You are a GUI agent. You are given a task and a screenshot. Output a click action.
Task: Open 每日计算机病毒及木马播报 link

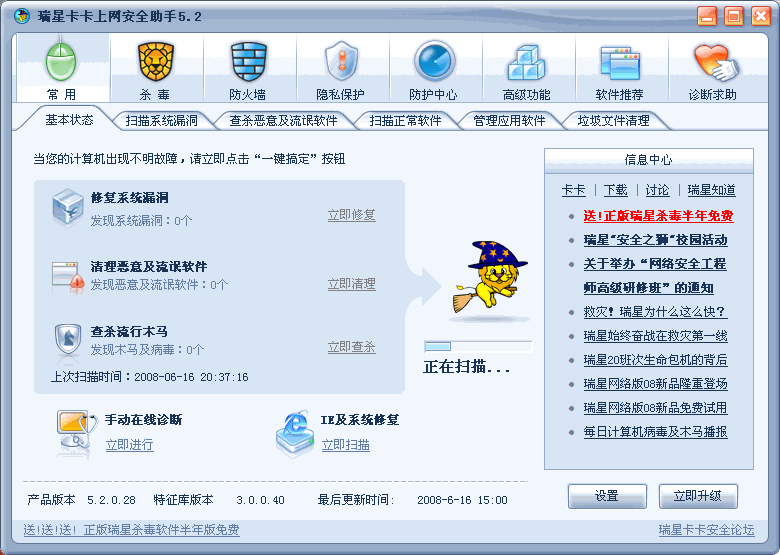655,432
